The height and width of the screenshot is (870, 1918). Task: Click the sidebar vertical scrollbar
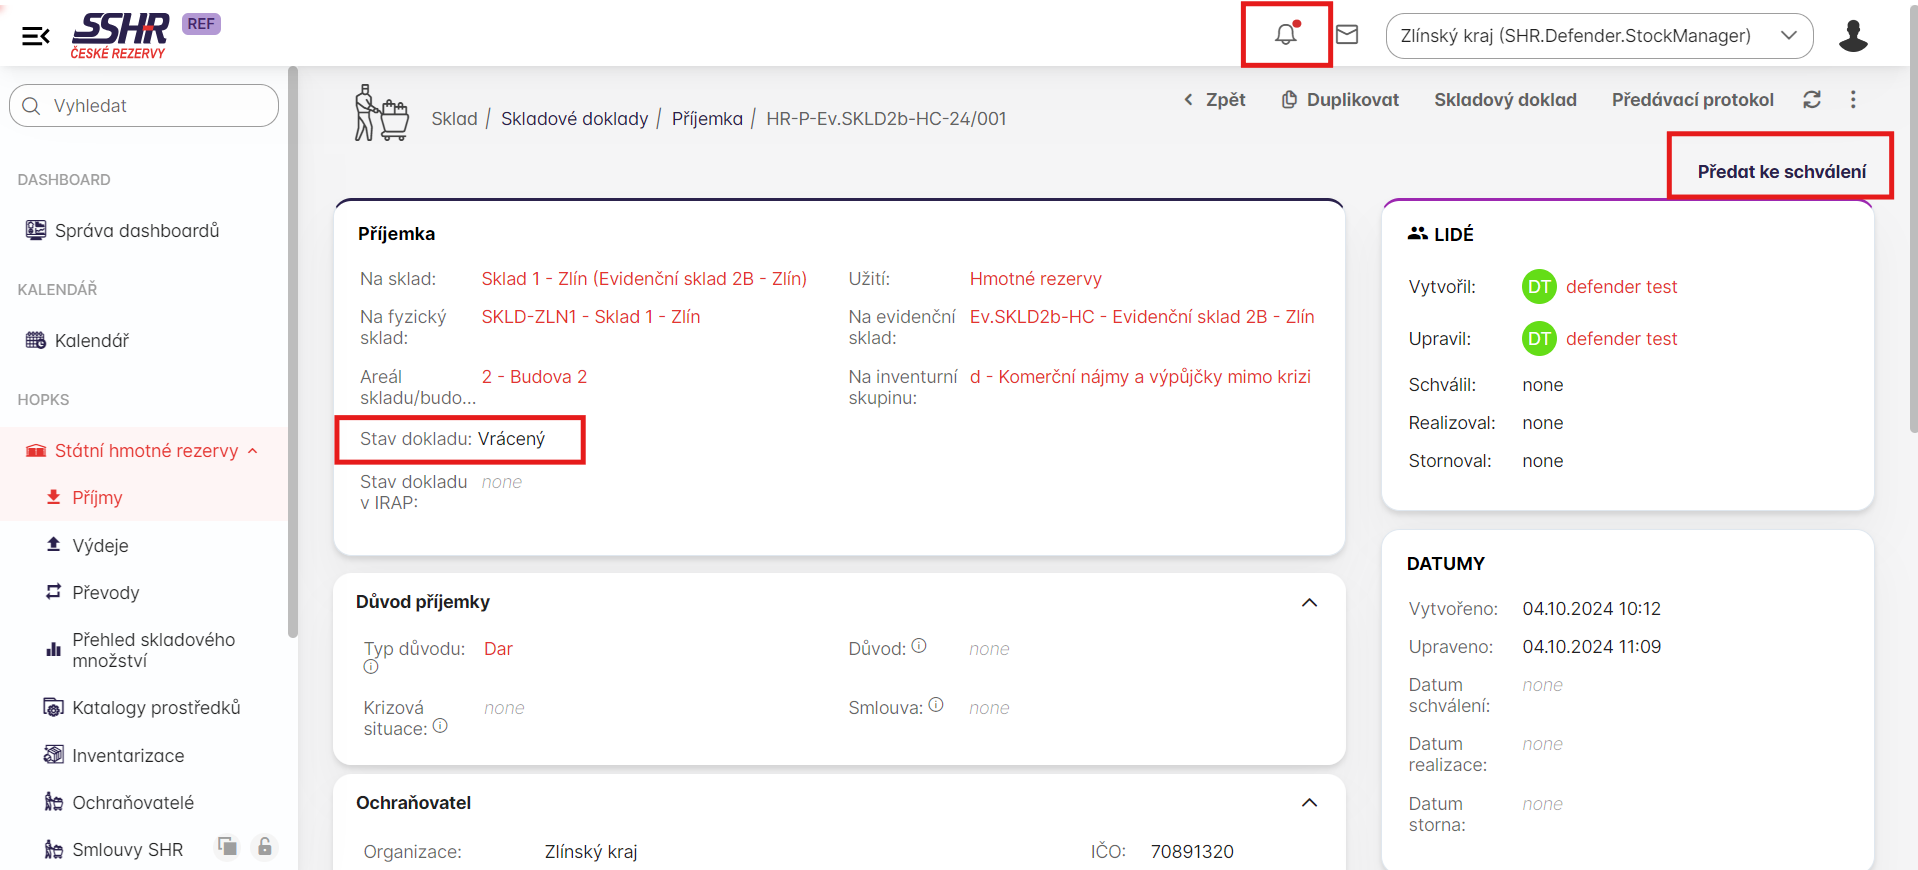pyautogui.click(x=292, y=350)
